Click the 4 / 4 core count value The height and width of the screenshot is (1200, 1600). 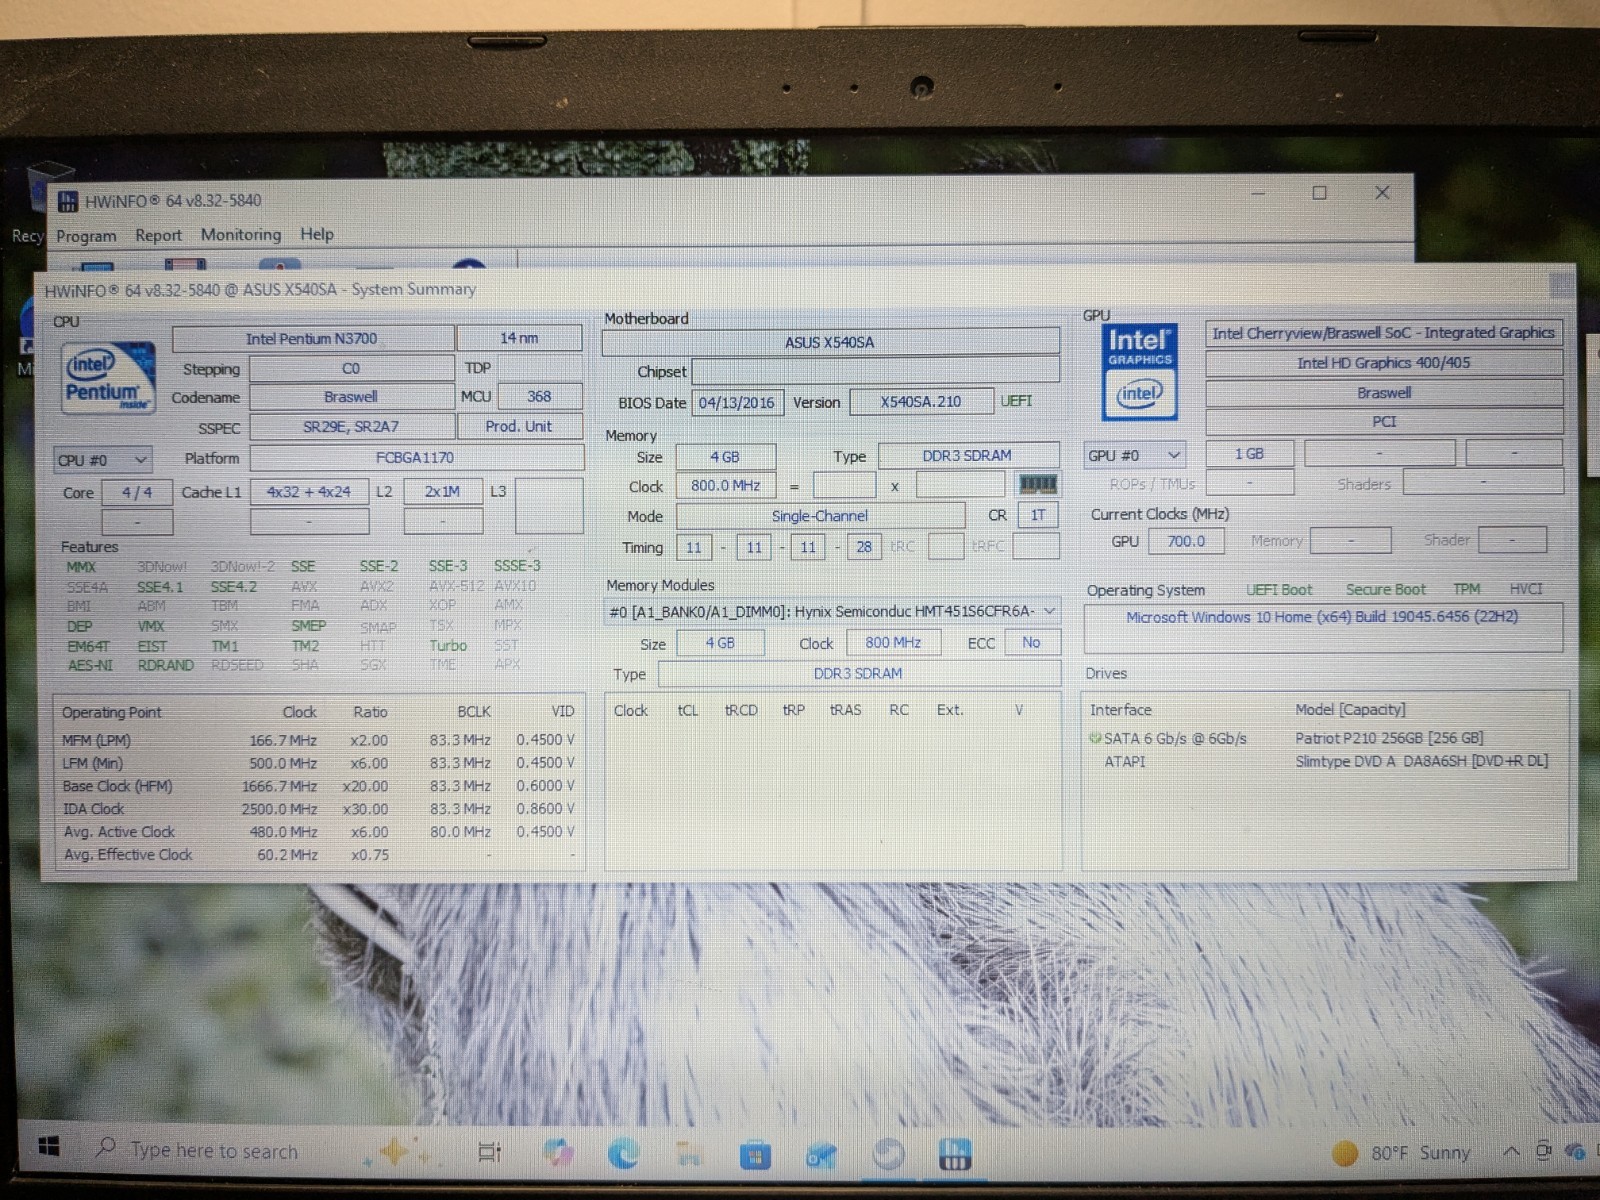137,492
